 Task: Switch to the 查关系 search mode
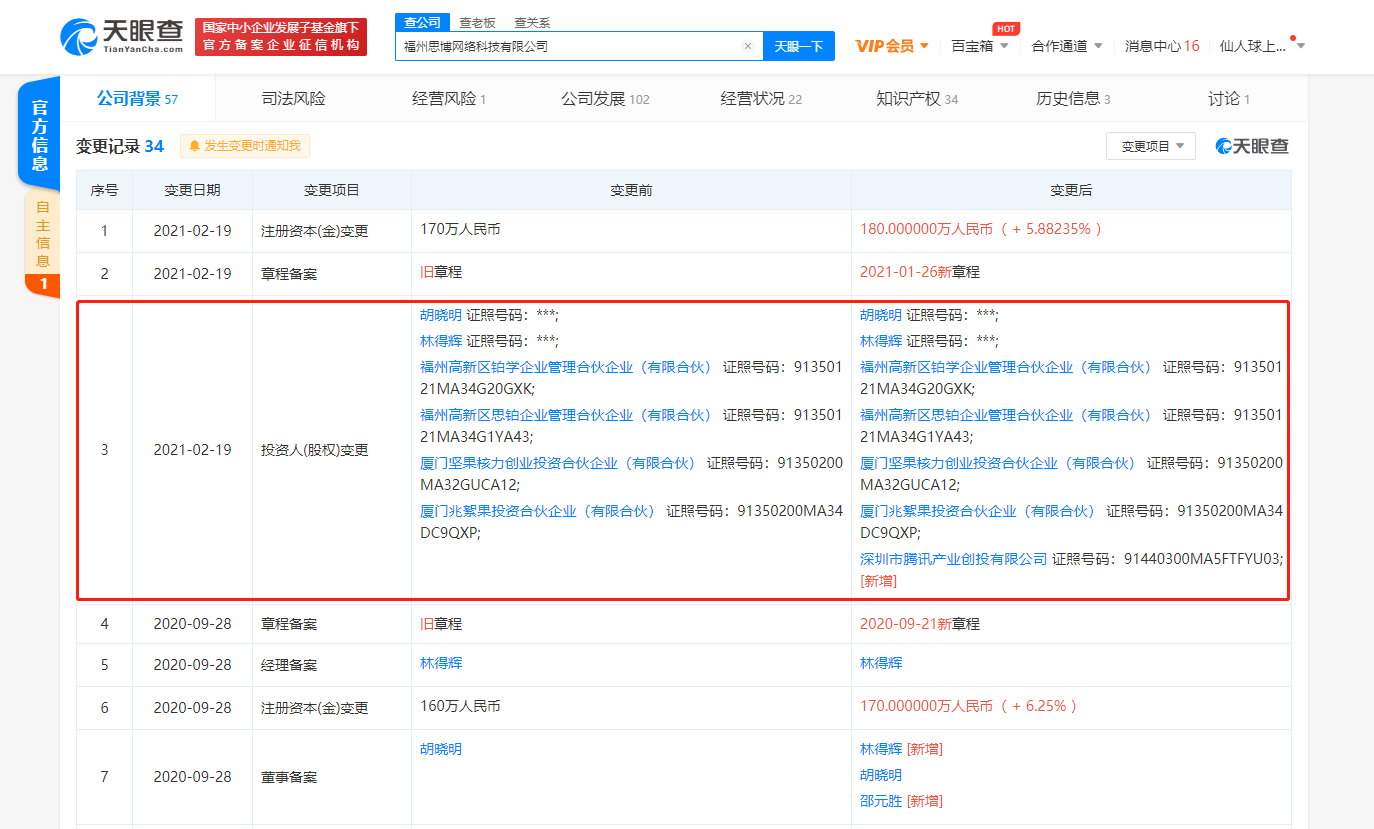[x=532, y=22]
